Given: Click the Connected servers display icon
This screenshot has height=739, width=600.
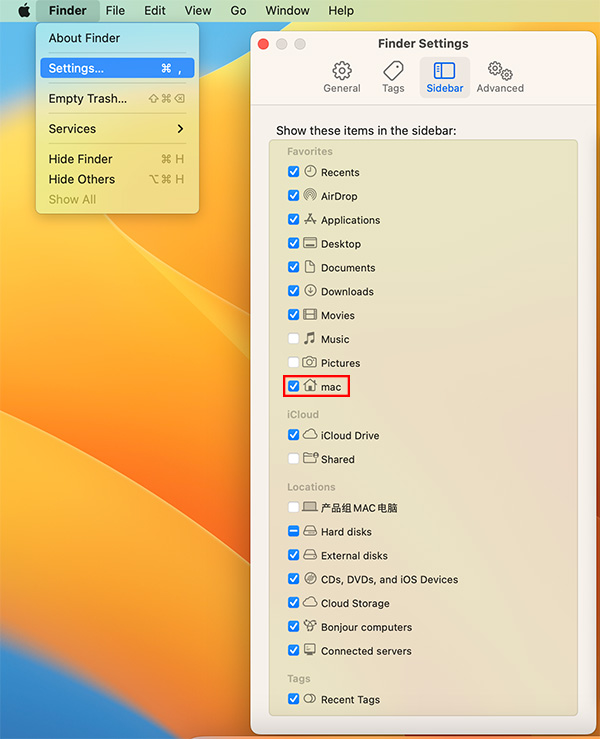Looking at the screenshot, I should (x=310, y=649).
